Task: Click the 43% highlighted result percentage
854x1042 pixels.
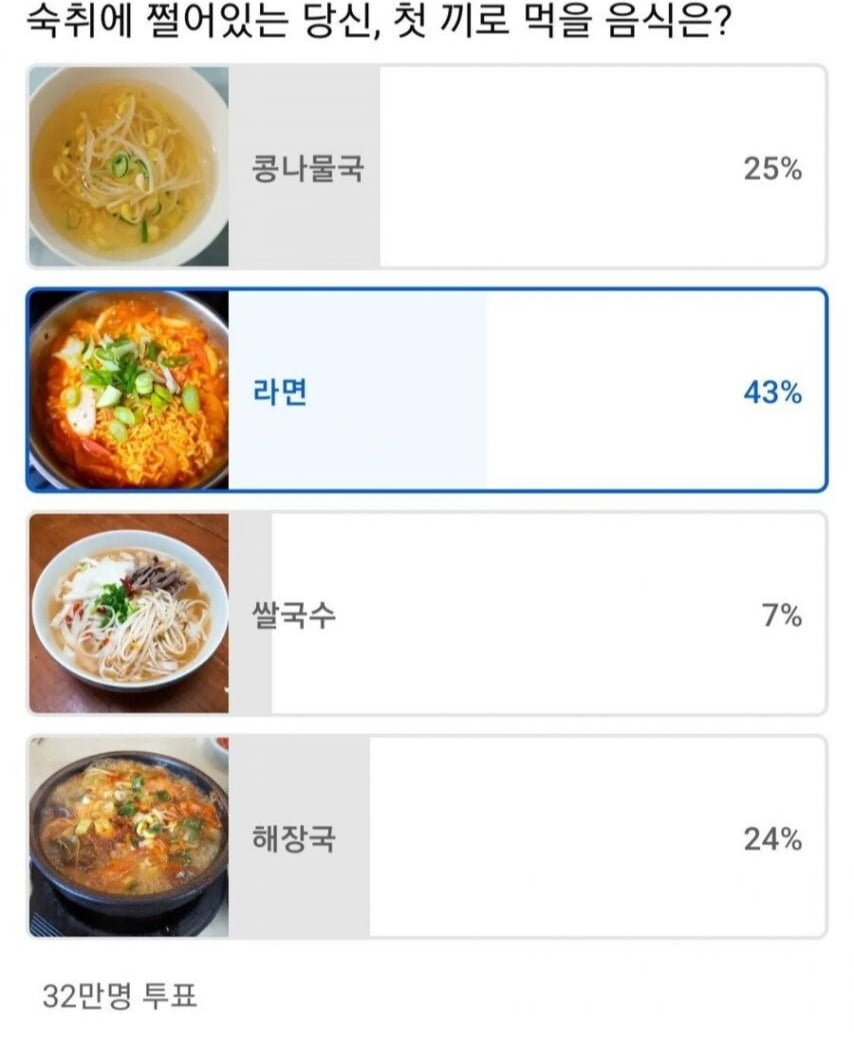Action: (x=772, y=393)
